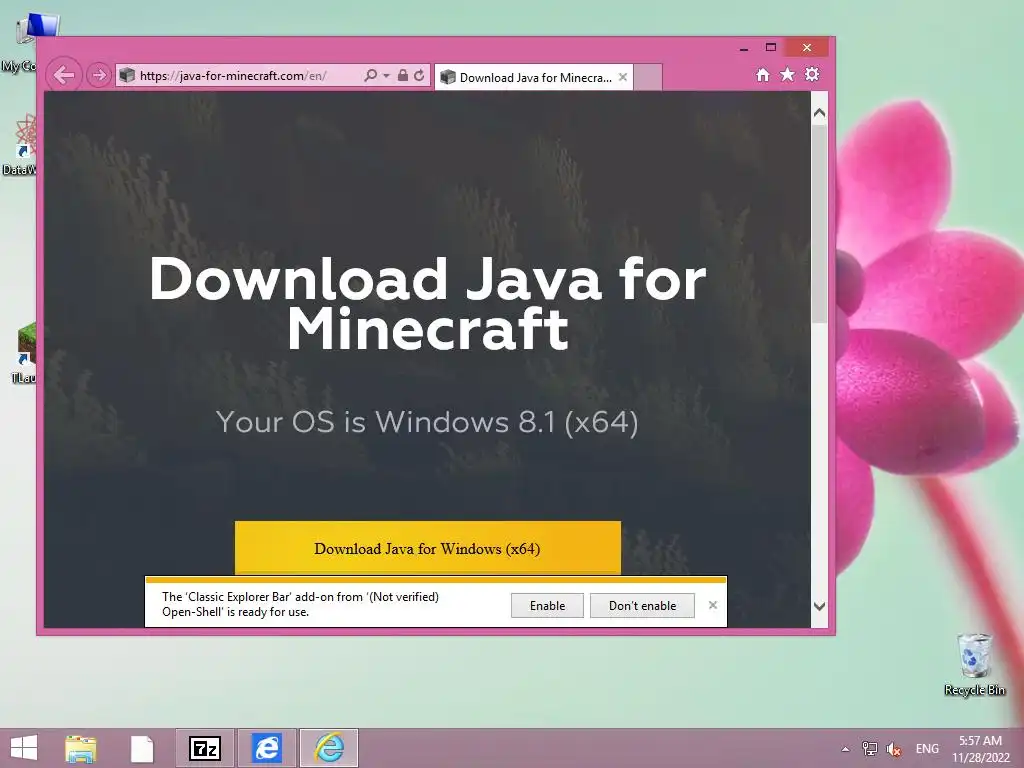Open the address bar autocomplete dropdown arrow

pyautogui.click(x=386, y=76)
